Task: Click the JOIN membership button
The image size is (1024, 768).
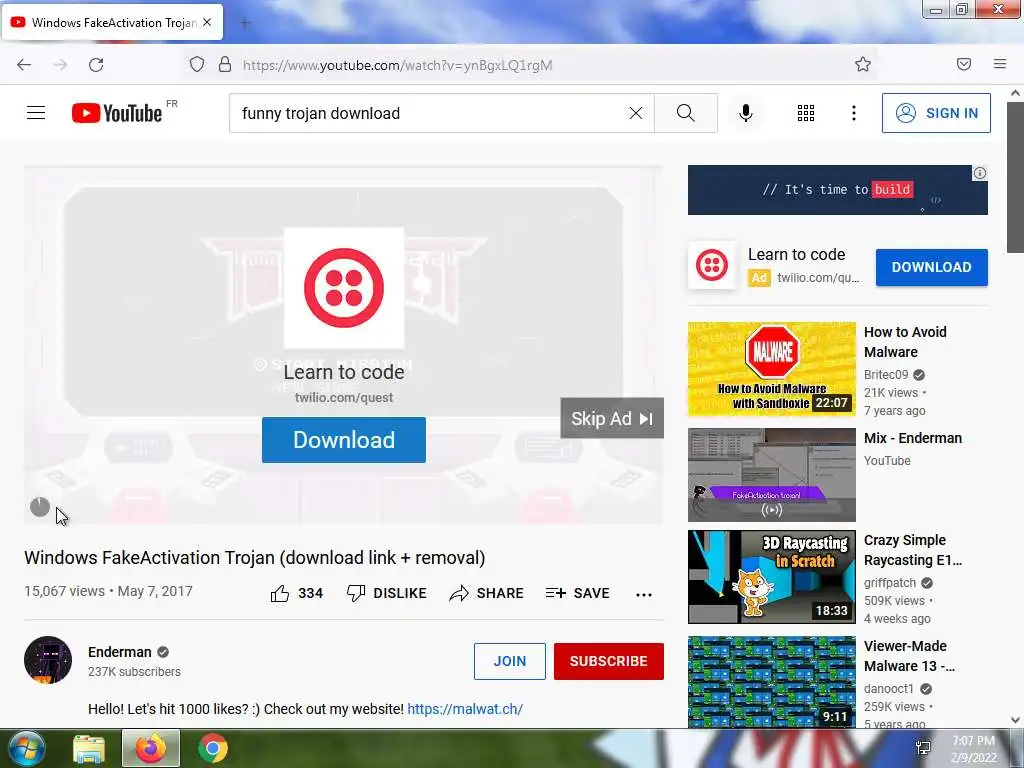Action: click(509, 661)
